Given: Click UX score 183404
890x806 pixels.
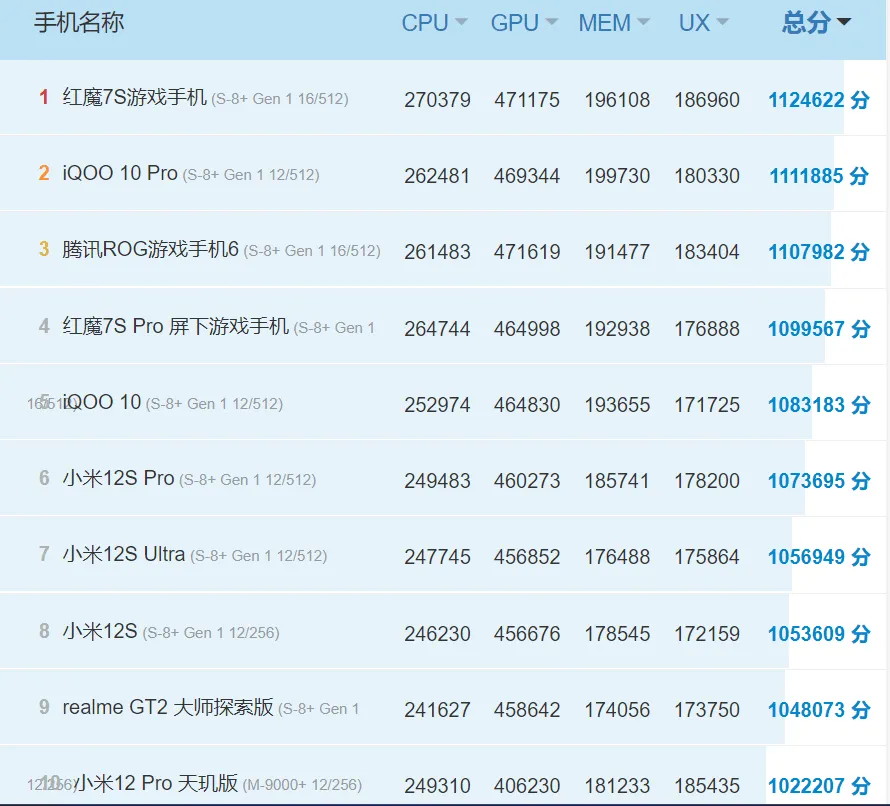Looking at the screenshot, I should pyautogui.click(x=707, y=252).
